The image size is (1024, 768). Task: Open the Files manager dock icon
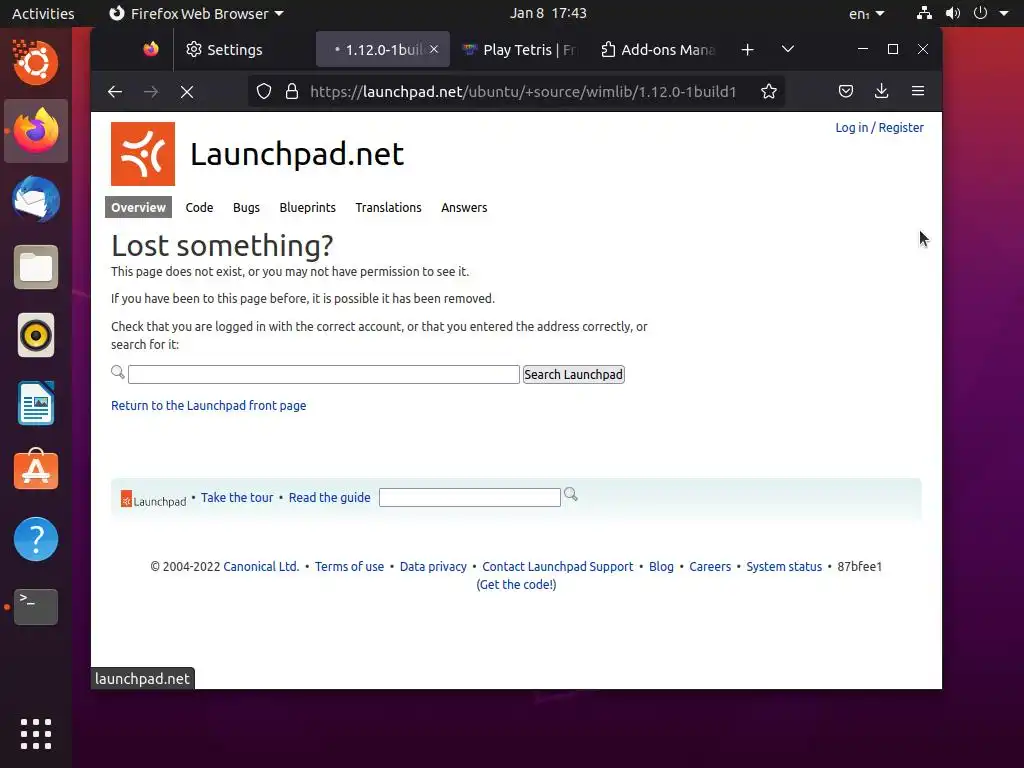pyautogui.click(x=36, y=267)
